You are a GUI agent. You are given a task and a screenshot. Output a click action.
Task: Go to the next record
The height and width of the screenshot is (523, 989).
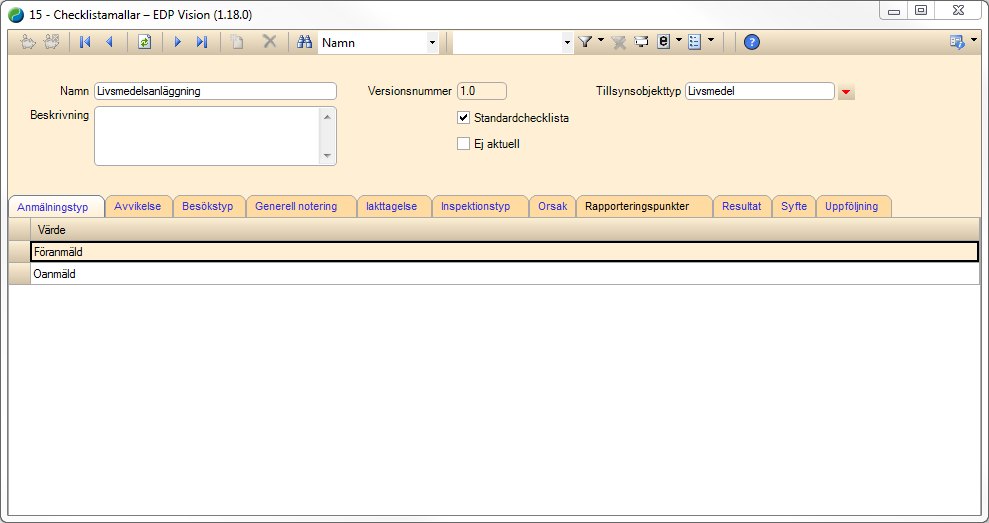pos(178,42)
